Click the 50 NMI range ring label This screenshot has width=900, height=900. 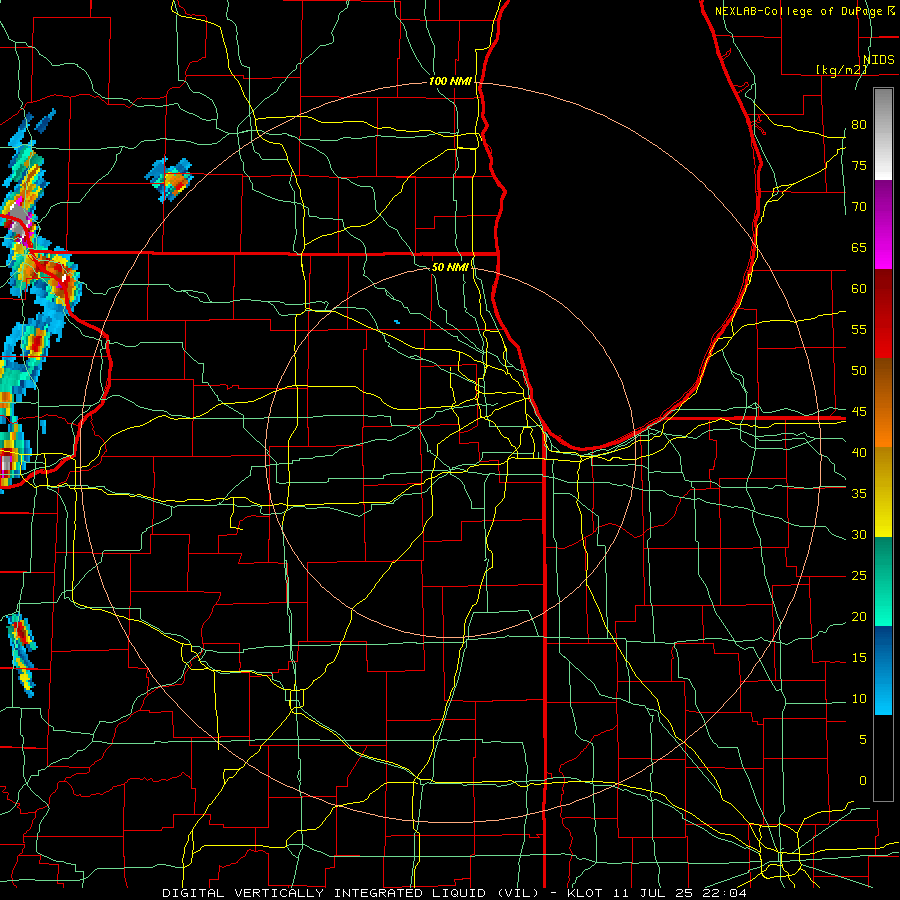[x=450, y=267]
